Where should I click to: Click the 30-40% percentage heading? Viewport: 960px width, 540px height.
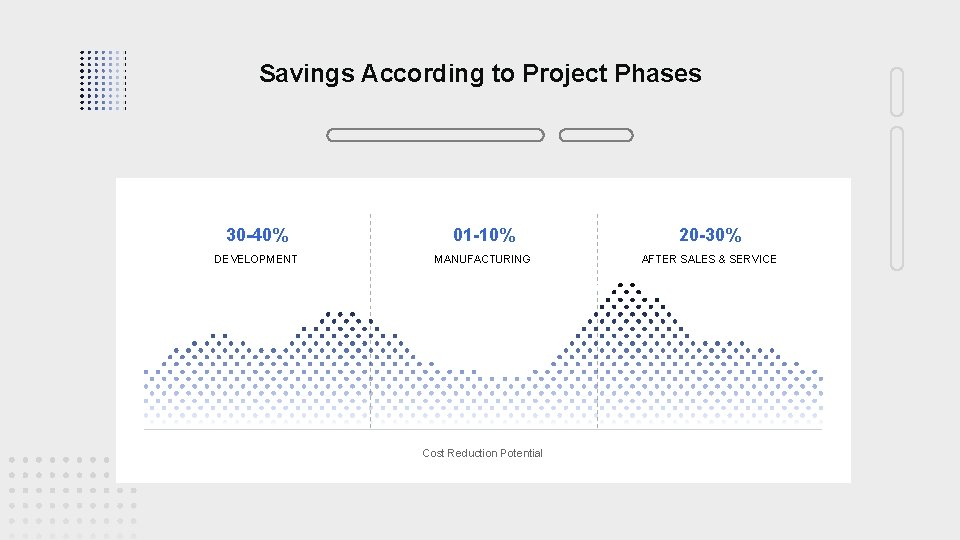click(257, 235)
